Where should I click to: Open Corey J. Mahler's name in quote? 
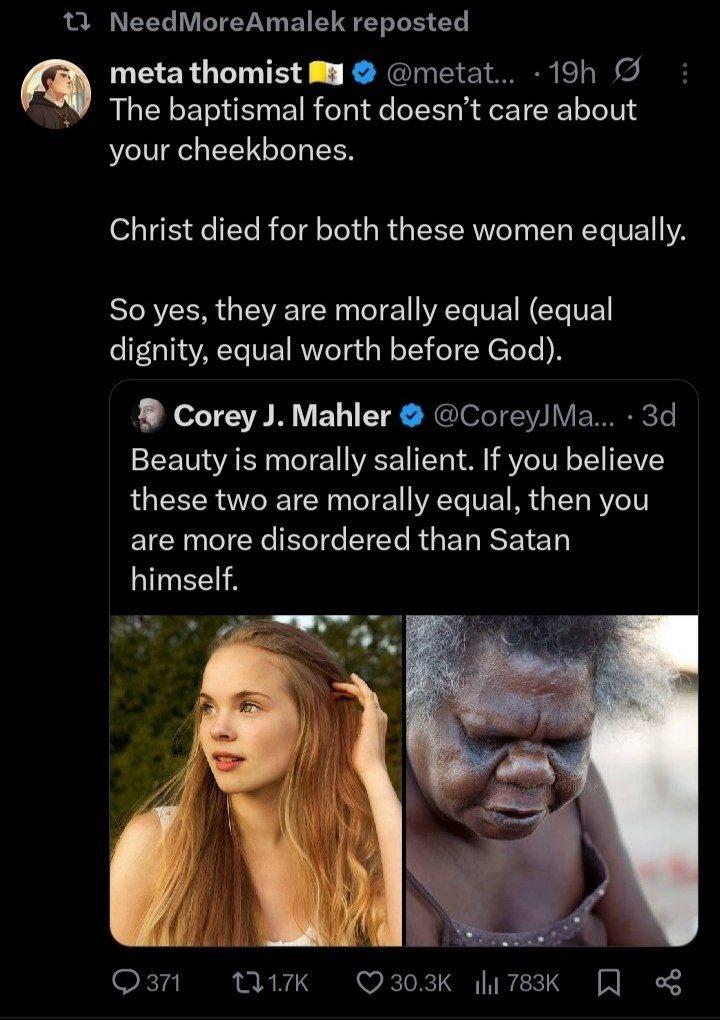281,416
